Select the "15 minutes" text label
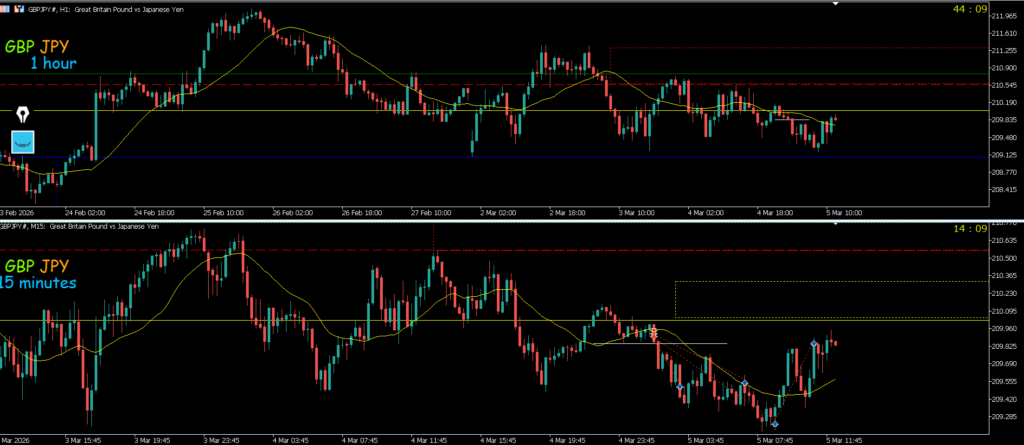 click(x=38, y=283)
